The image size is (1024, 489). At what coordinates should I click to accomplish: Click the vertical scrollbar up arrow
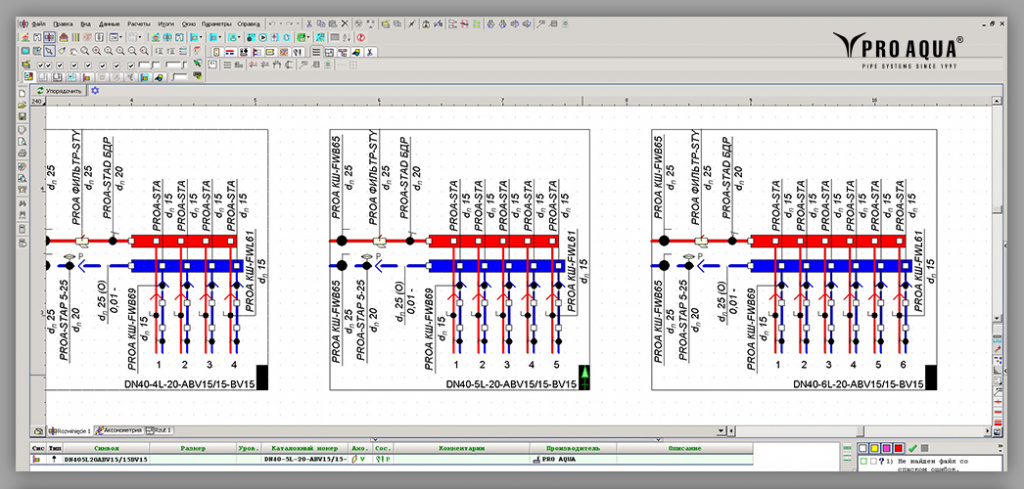click(x=997, y=101)
